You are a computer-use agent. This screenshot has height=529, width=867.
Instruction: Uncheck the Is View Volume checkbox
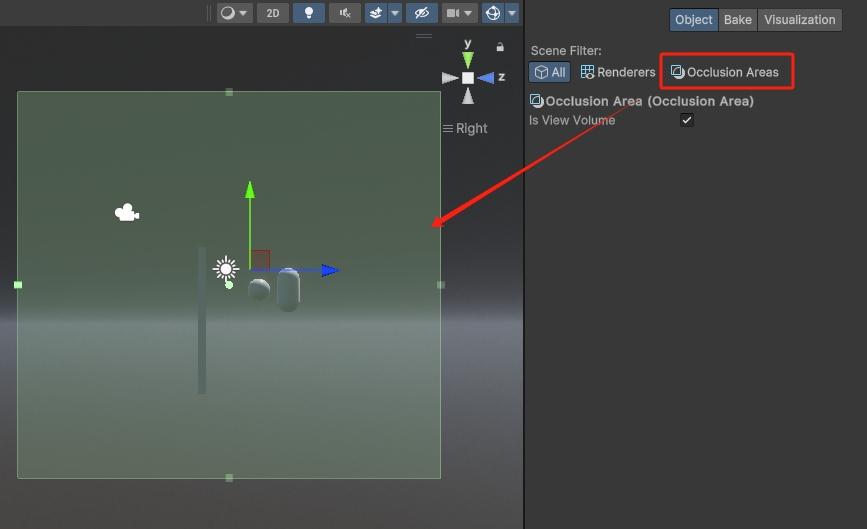(687, 120)
